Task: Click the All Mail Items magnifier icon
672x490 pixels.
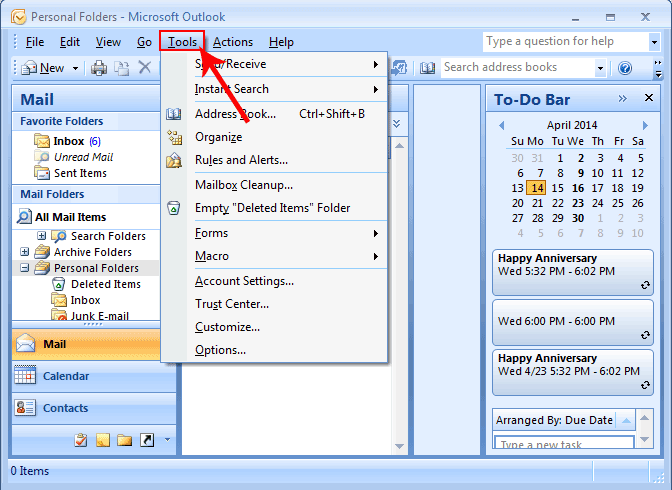Action: click(x=24, y=216)
